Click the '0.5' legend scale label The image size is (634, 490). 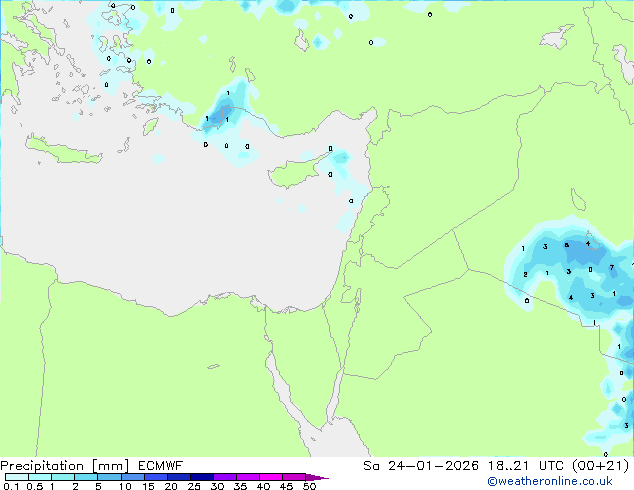coord(34,486)
